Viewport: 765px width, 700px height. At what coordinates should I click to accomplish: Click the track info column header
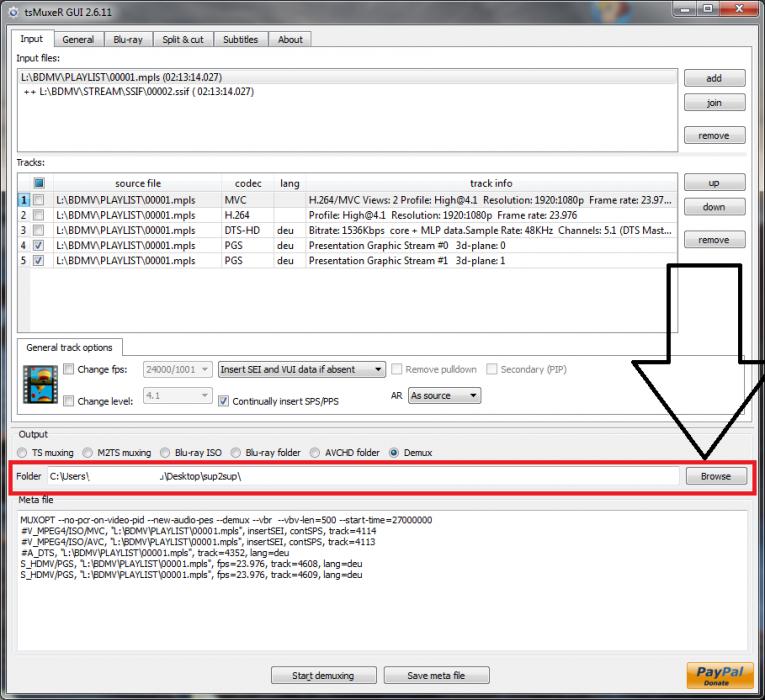491,183
